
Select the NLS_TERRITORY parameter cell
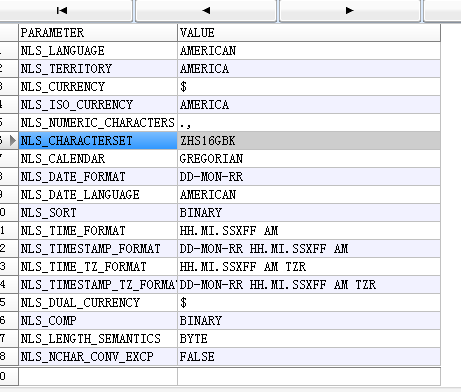(98, 69)
